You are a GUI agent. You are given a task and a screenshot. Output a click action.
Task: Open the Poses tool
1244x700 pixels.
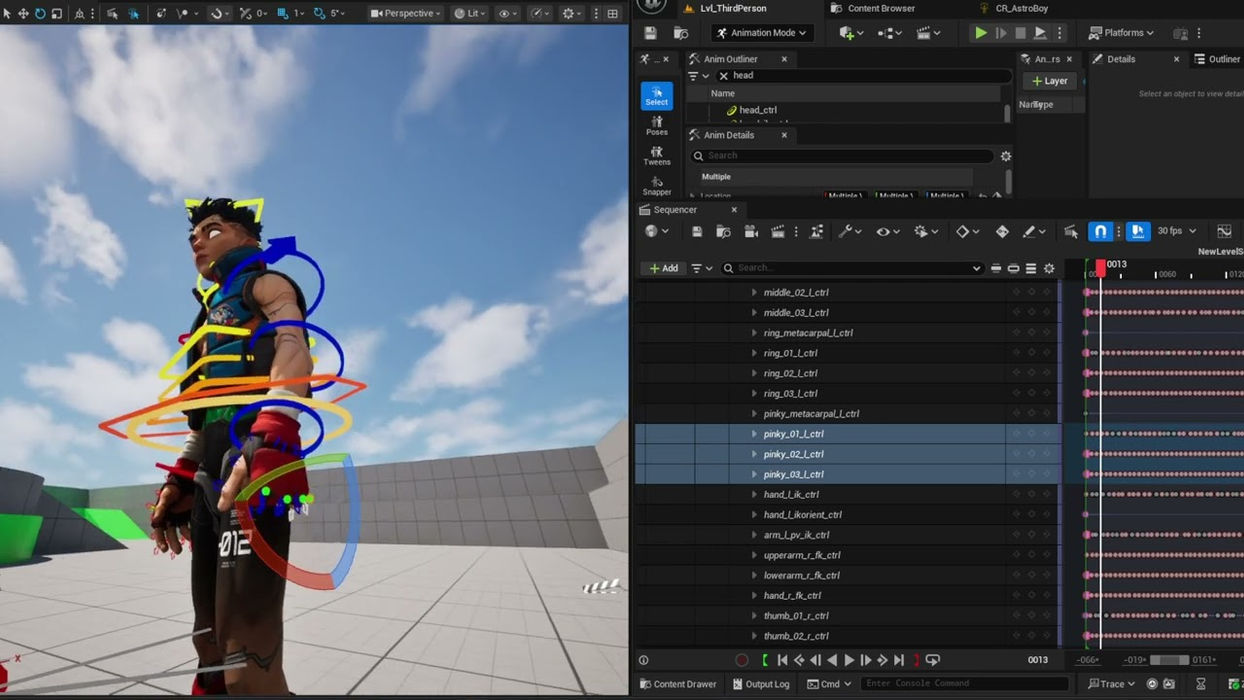tap(657, 126)
